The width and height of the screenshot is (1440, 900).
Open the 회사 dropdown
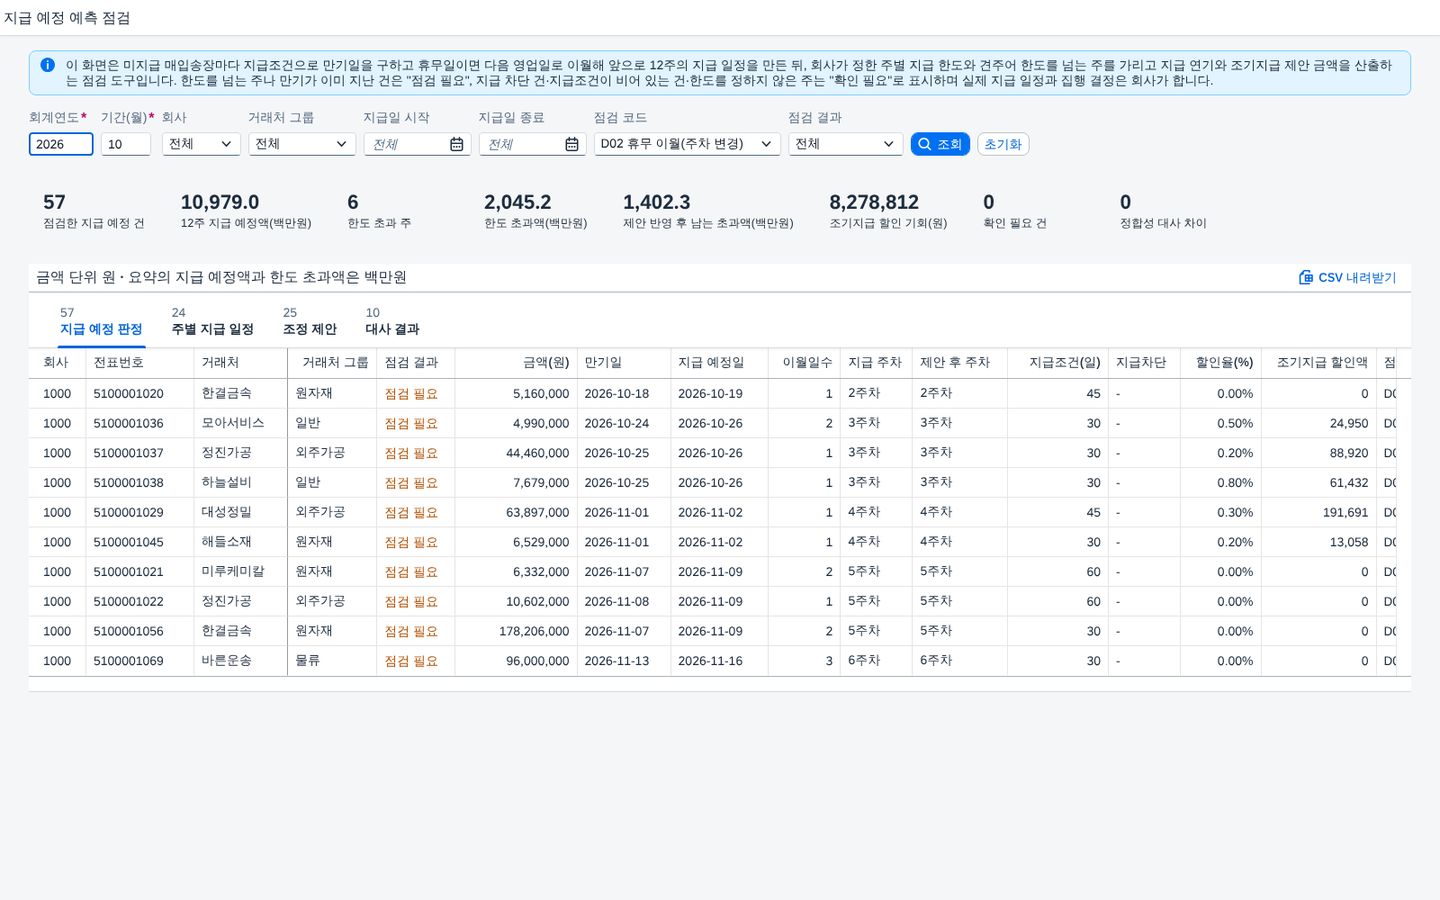pos(201,144)
